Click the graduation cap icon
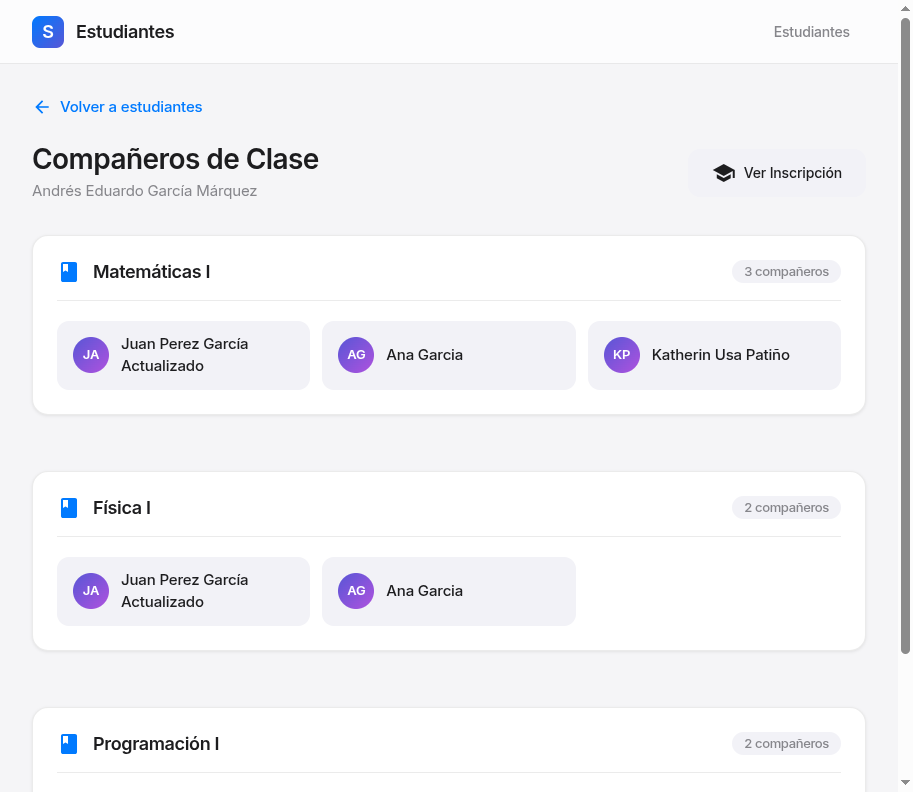The height and width of the screenshot is (792, 913). click(724, 173)
